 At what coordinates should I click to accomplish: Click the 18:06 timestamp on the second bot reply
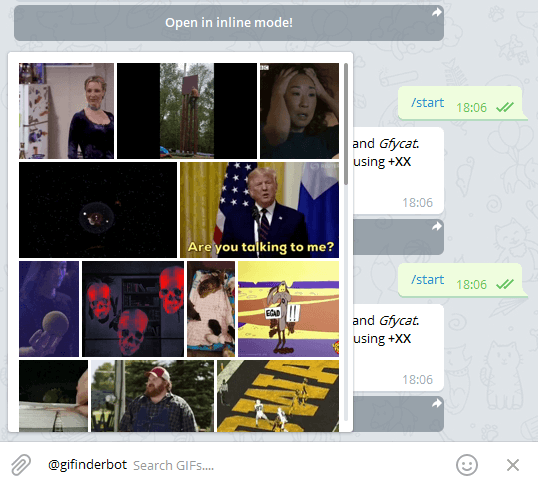point(418,380)
